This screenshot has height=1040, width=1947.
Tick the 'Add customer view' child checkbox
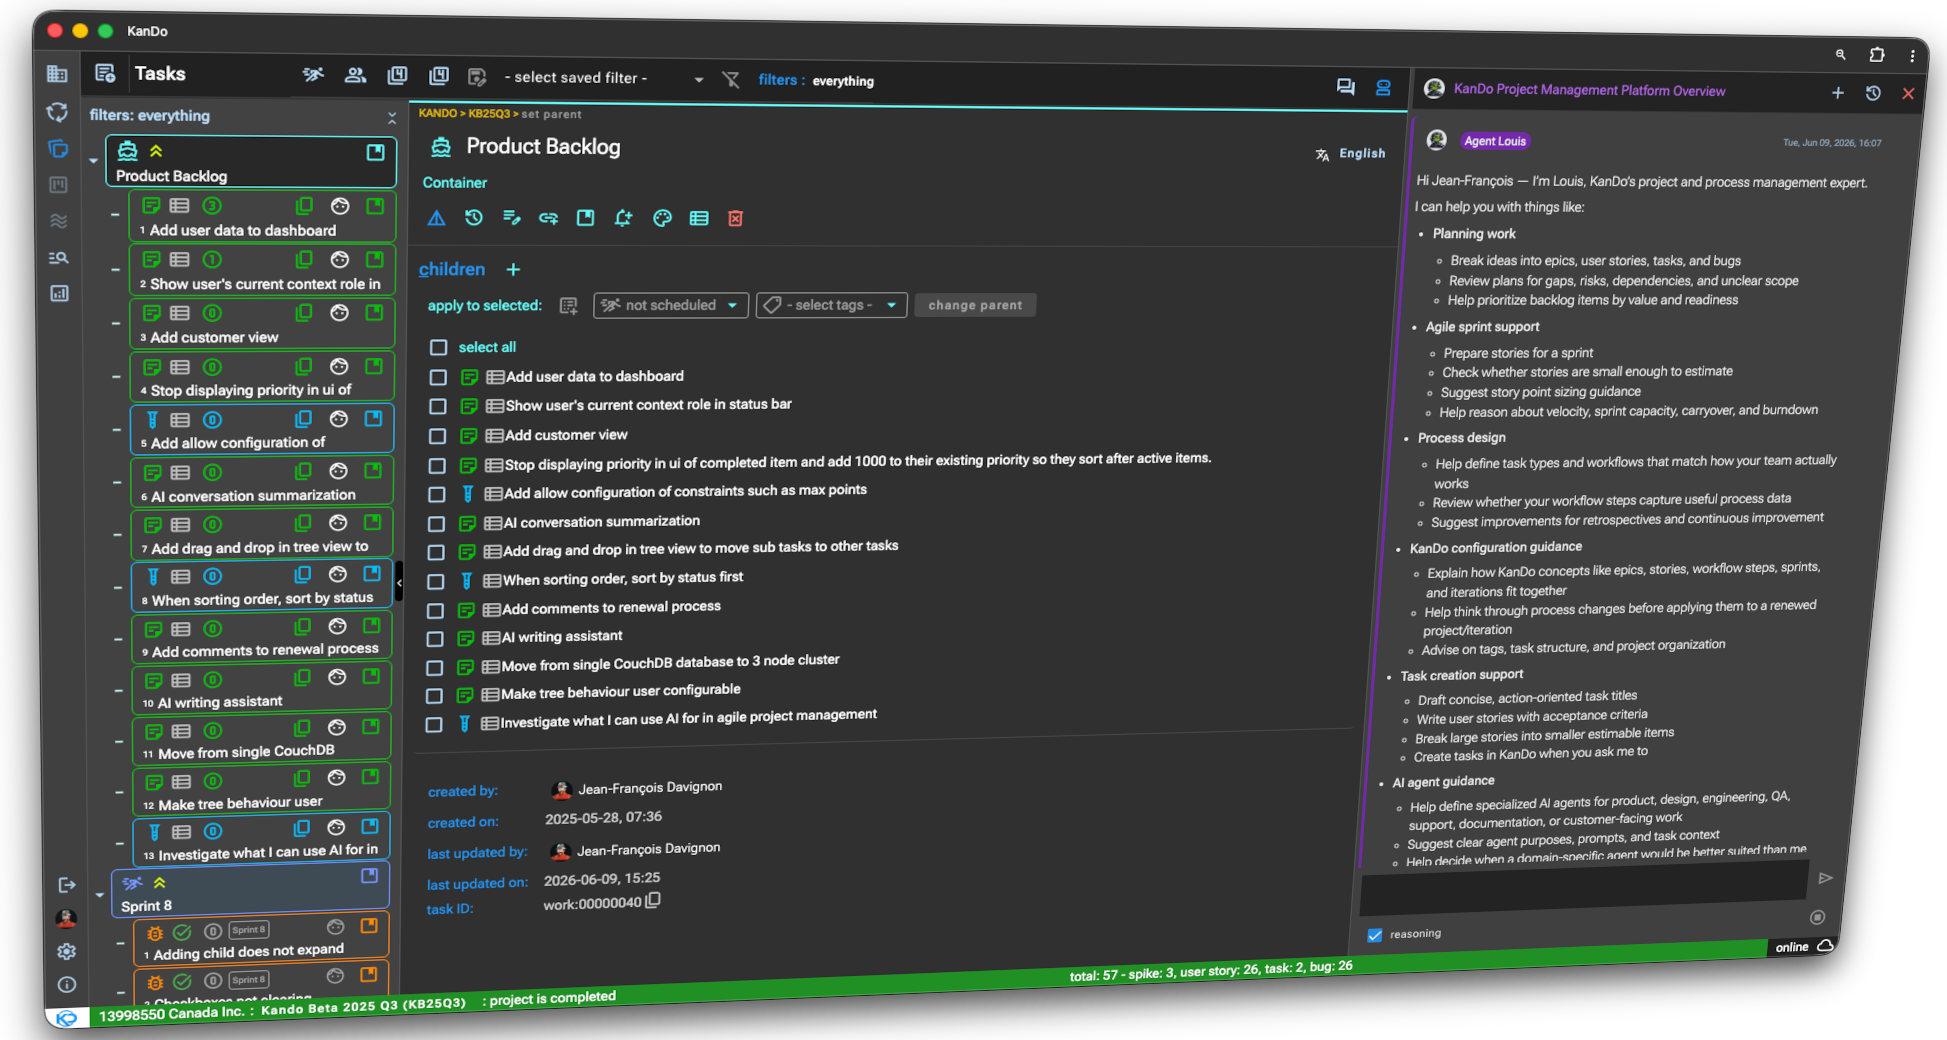tap(437, 436)
